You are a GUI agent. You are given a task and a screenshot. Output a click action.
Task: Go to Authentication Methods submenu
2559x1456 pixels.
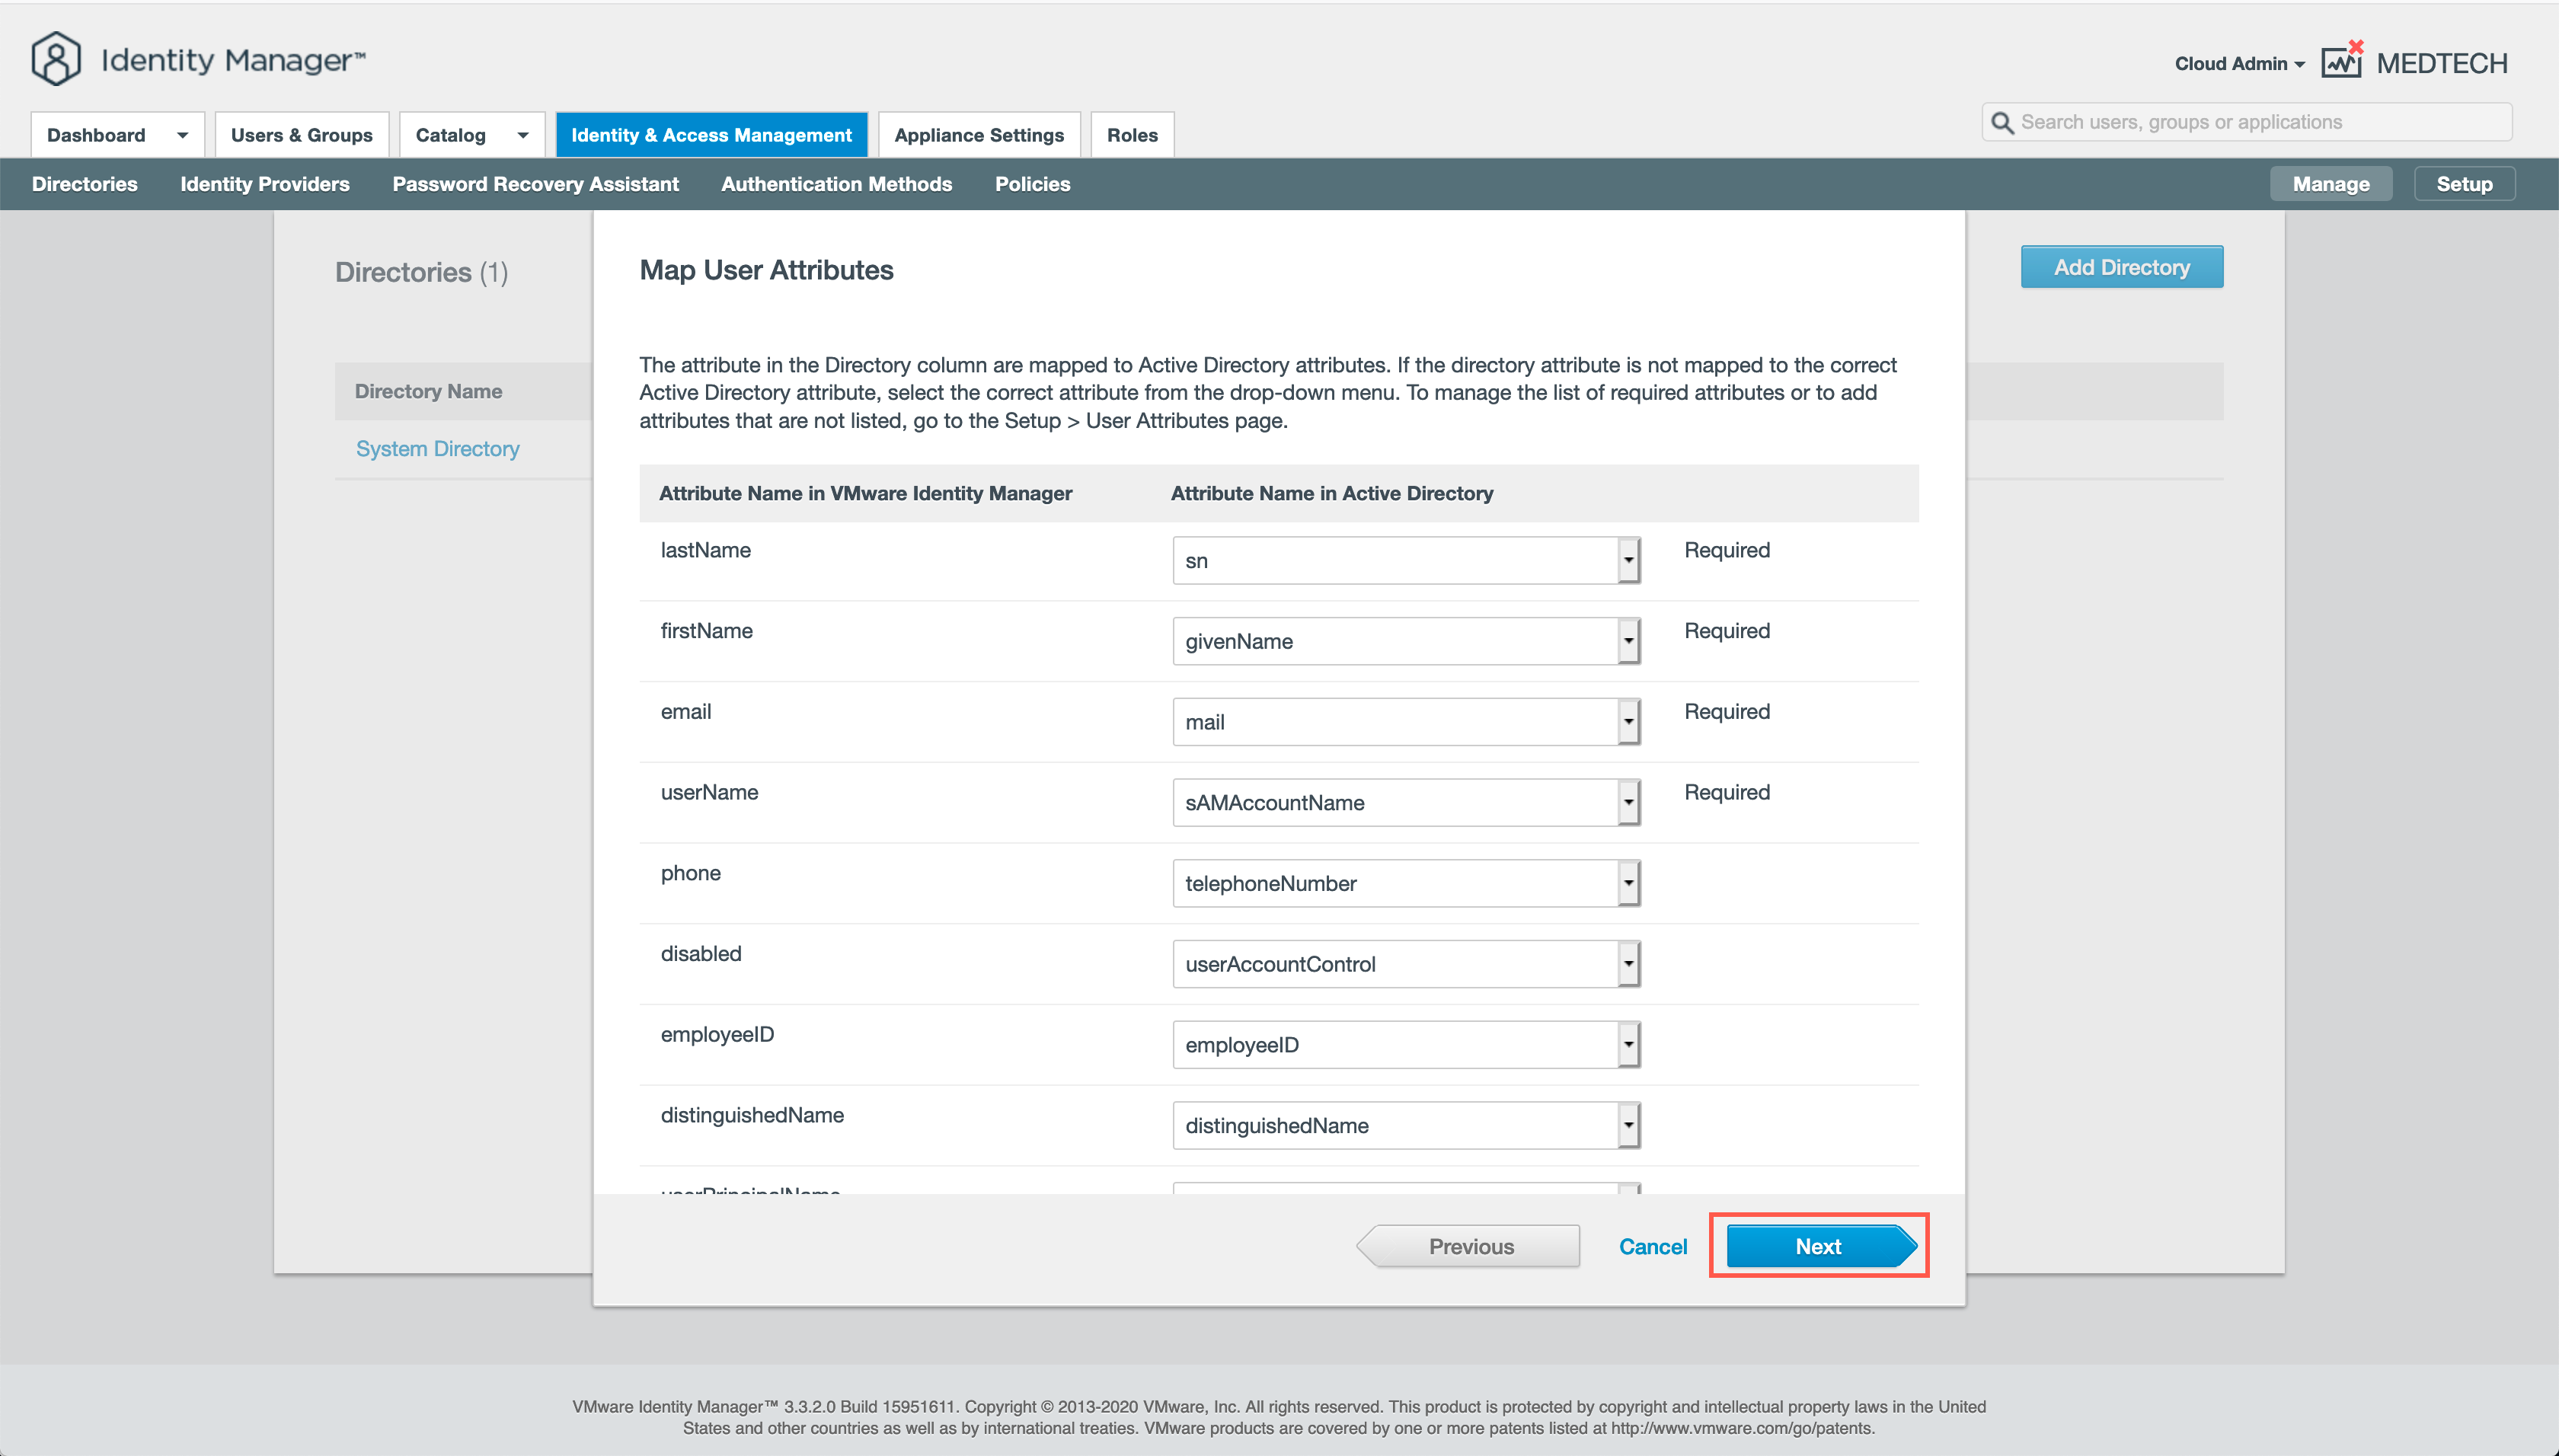(836, 184)
